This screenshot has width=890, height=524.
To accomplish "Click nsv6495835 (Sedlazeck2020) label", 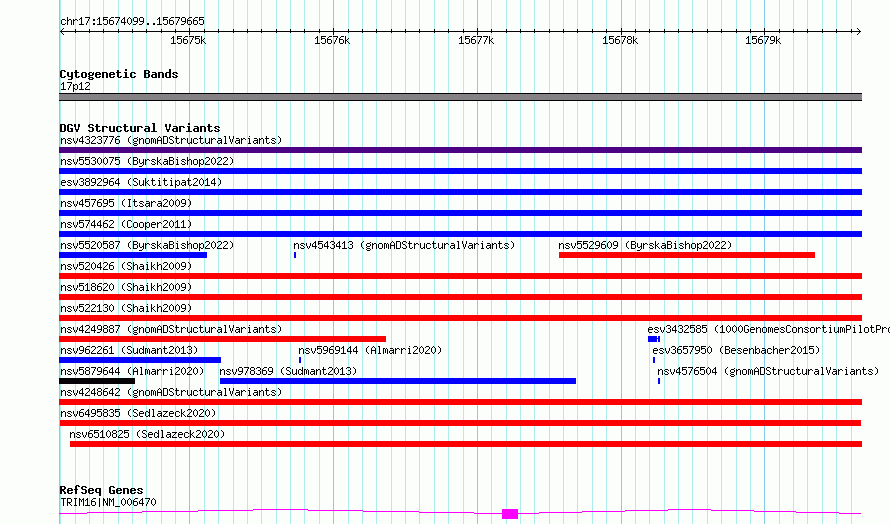I will pyautogui.click(x=138, y=413).
